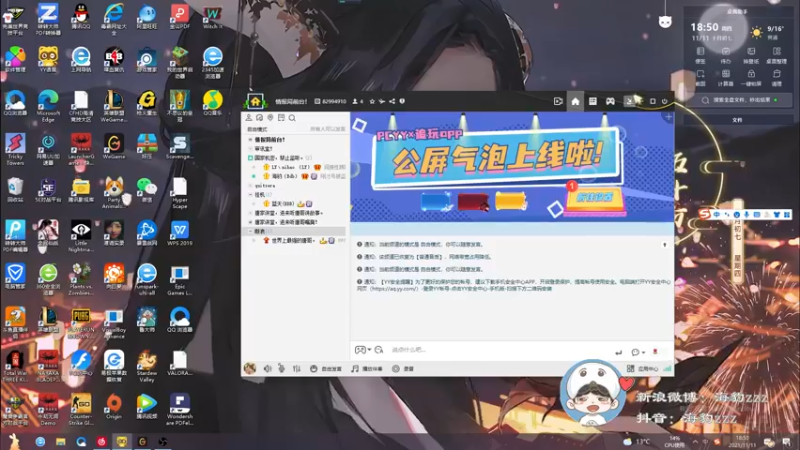
Task: Open the font style icon in chat box
Action: tap(379, 350)
